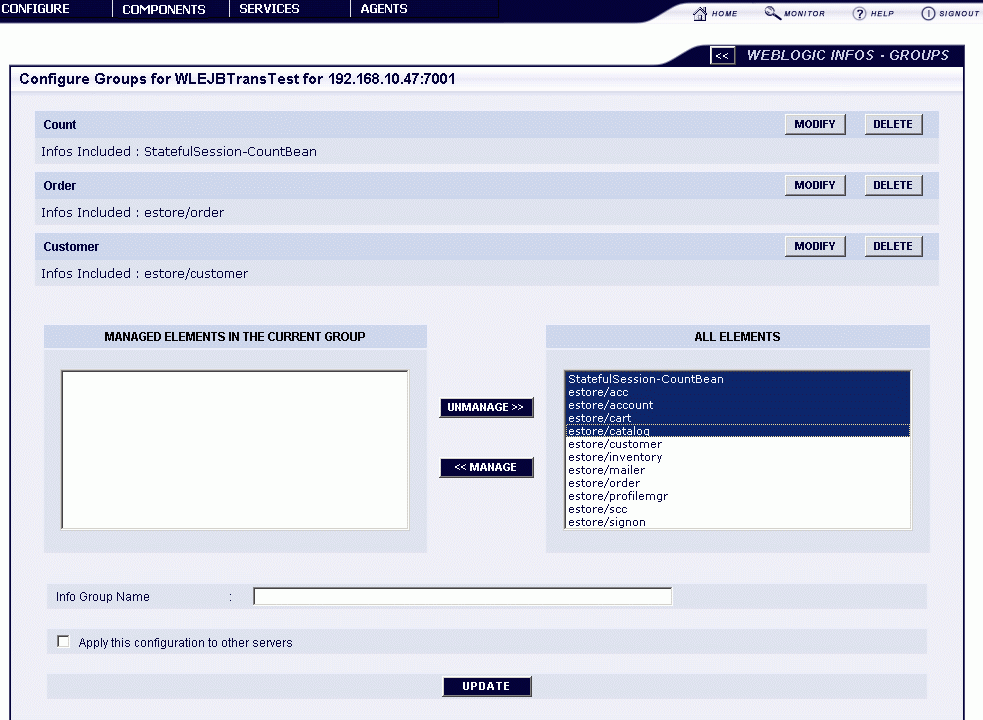The height and width of the screenshot is (720, 983).
Task: Enable Apply this configuration to other servers
Action: [x=63, y=642]
